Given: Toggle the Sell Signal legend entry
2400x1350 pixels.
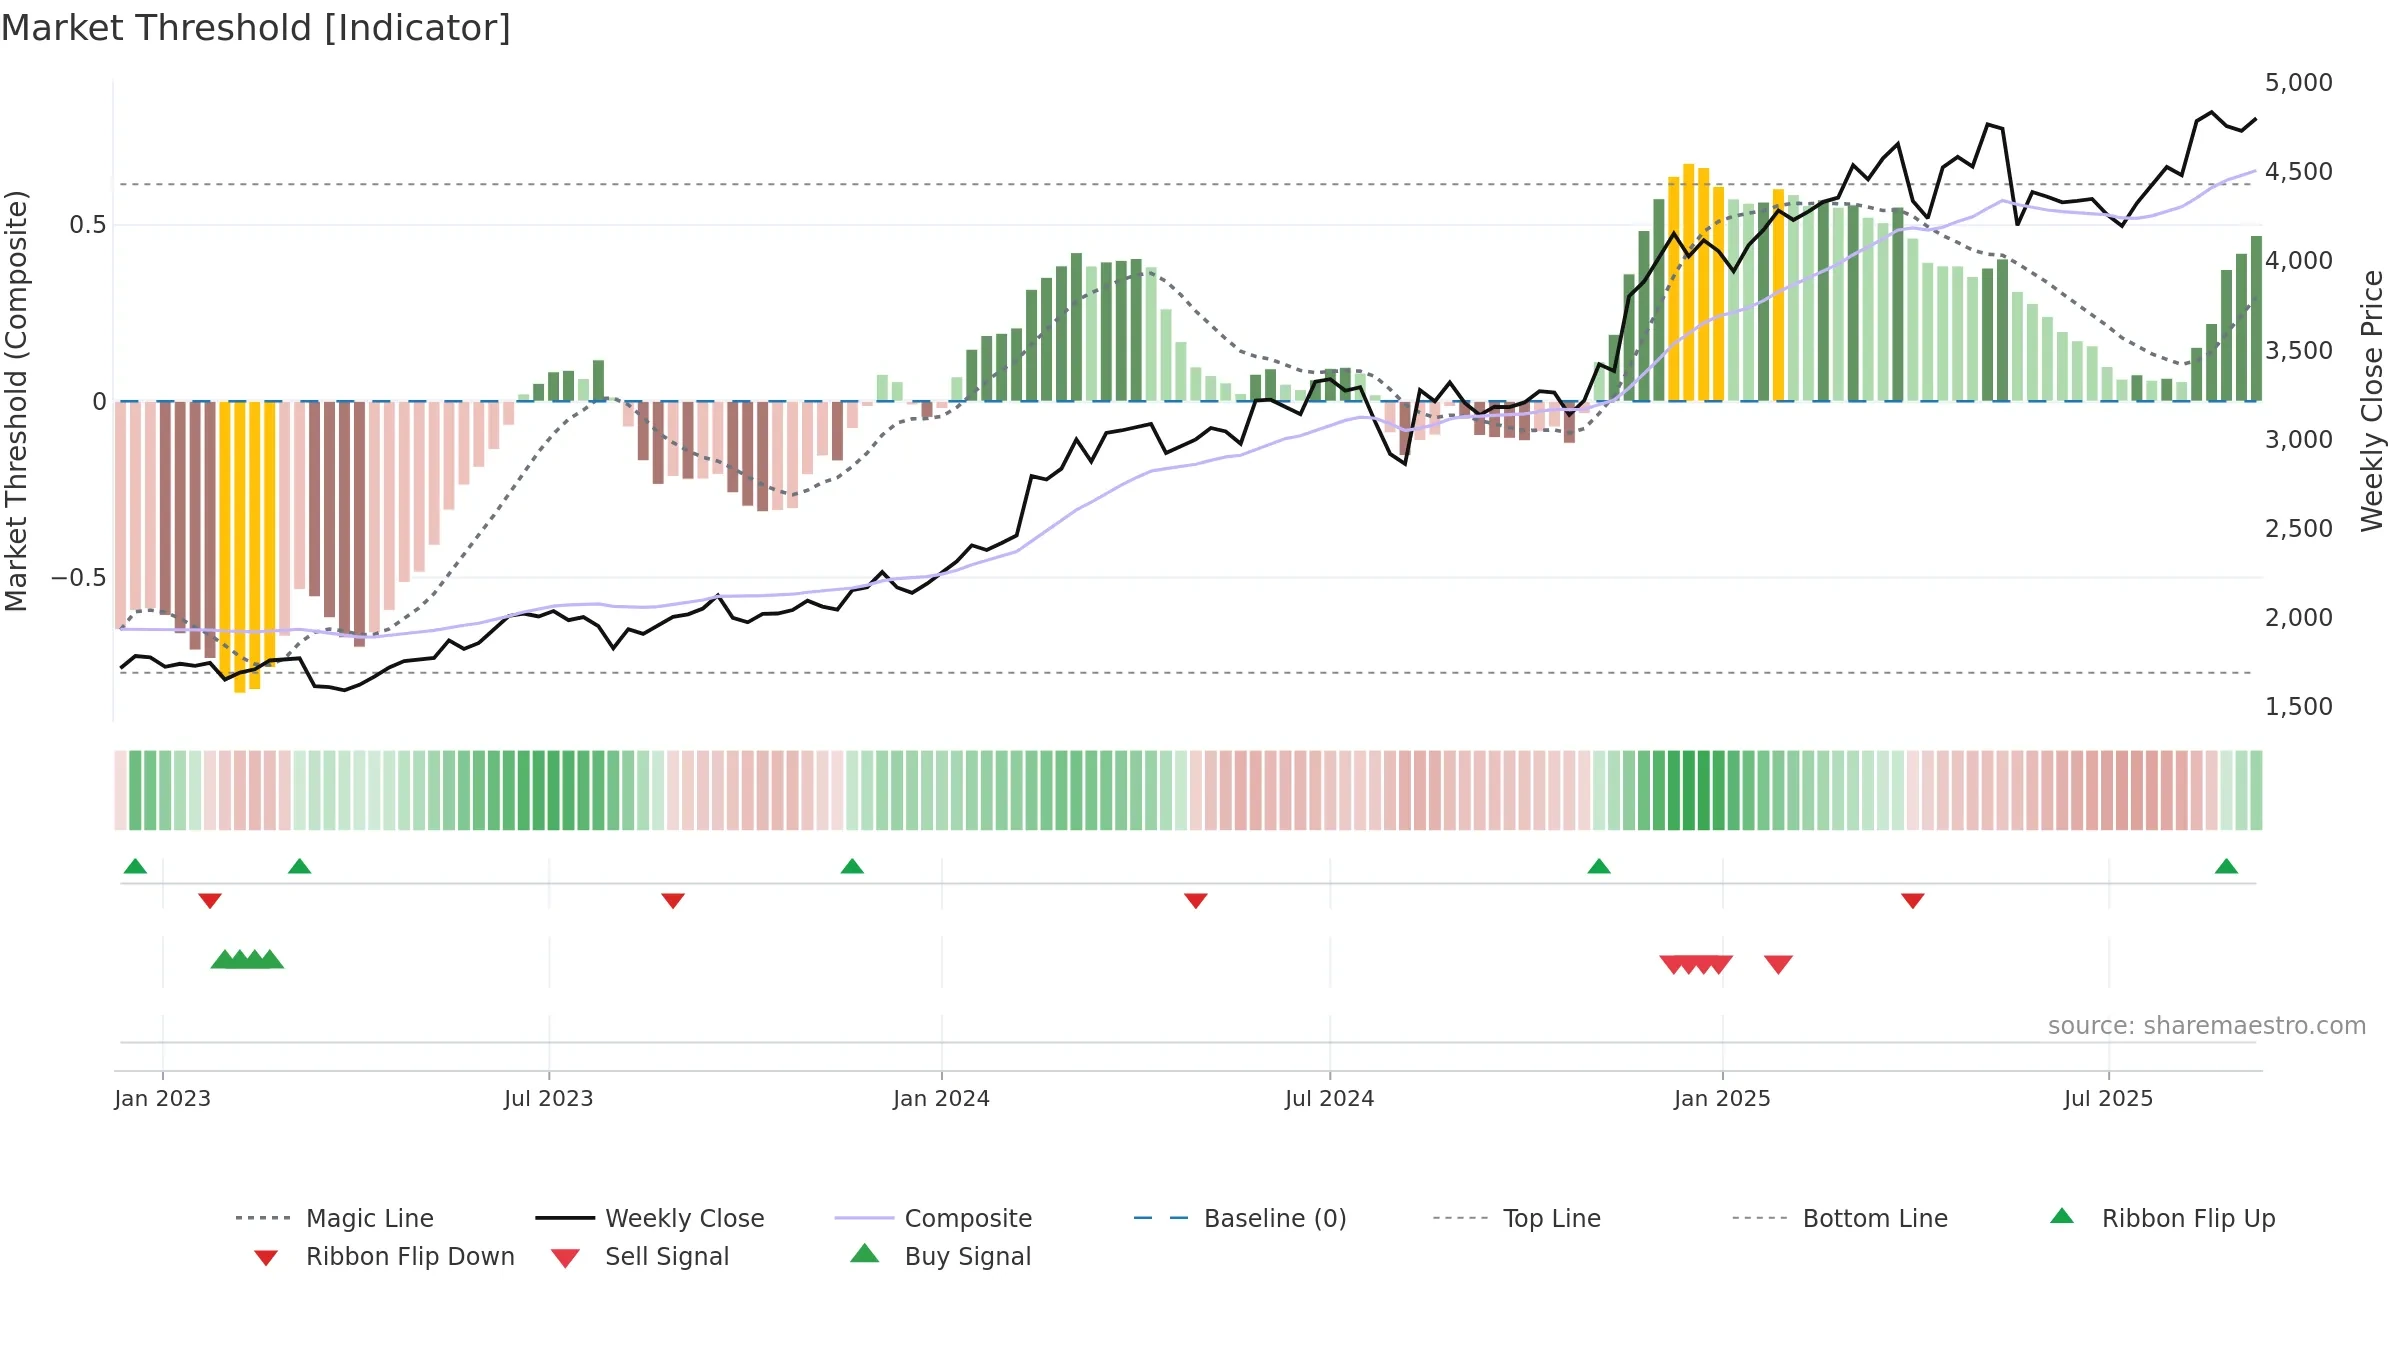Looking at the screenshot, I should click(x=640, y=1256).
